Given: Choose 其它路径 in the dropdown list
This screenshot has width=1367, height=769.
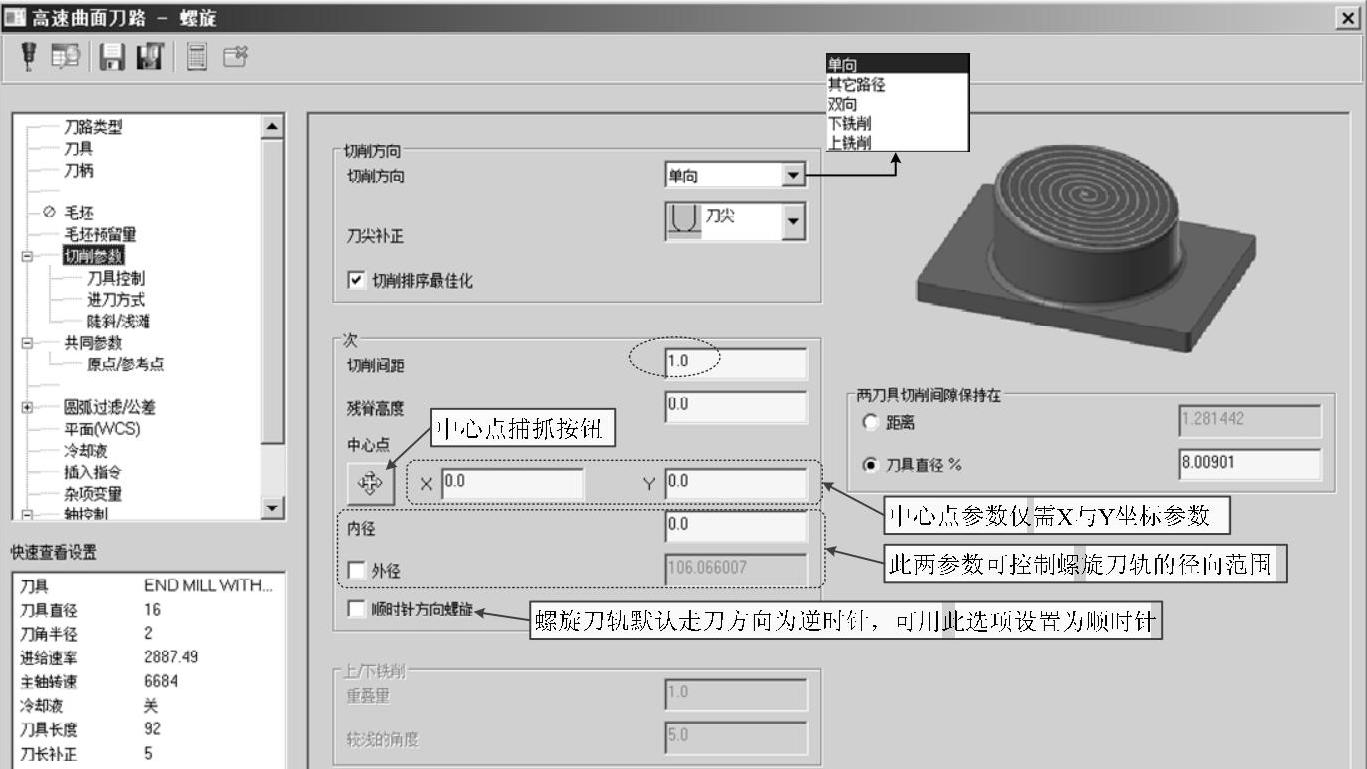Looking at the screenshot, I should tap(897, 85).
